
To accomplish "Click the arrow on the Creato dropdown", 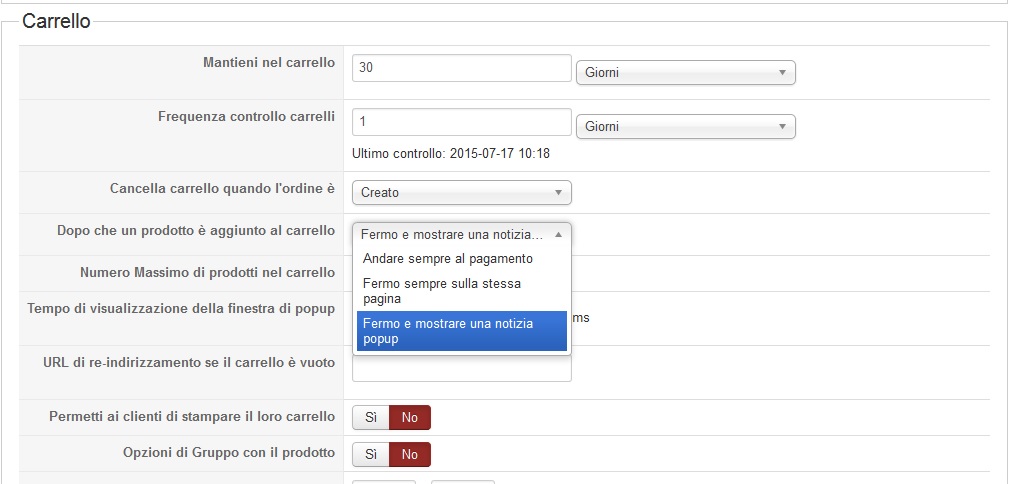I will coord(558,193).
